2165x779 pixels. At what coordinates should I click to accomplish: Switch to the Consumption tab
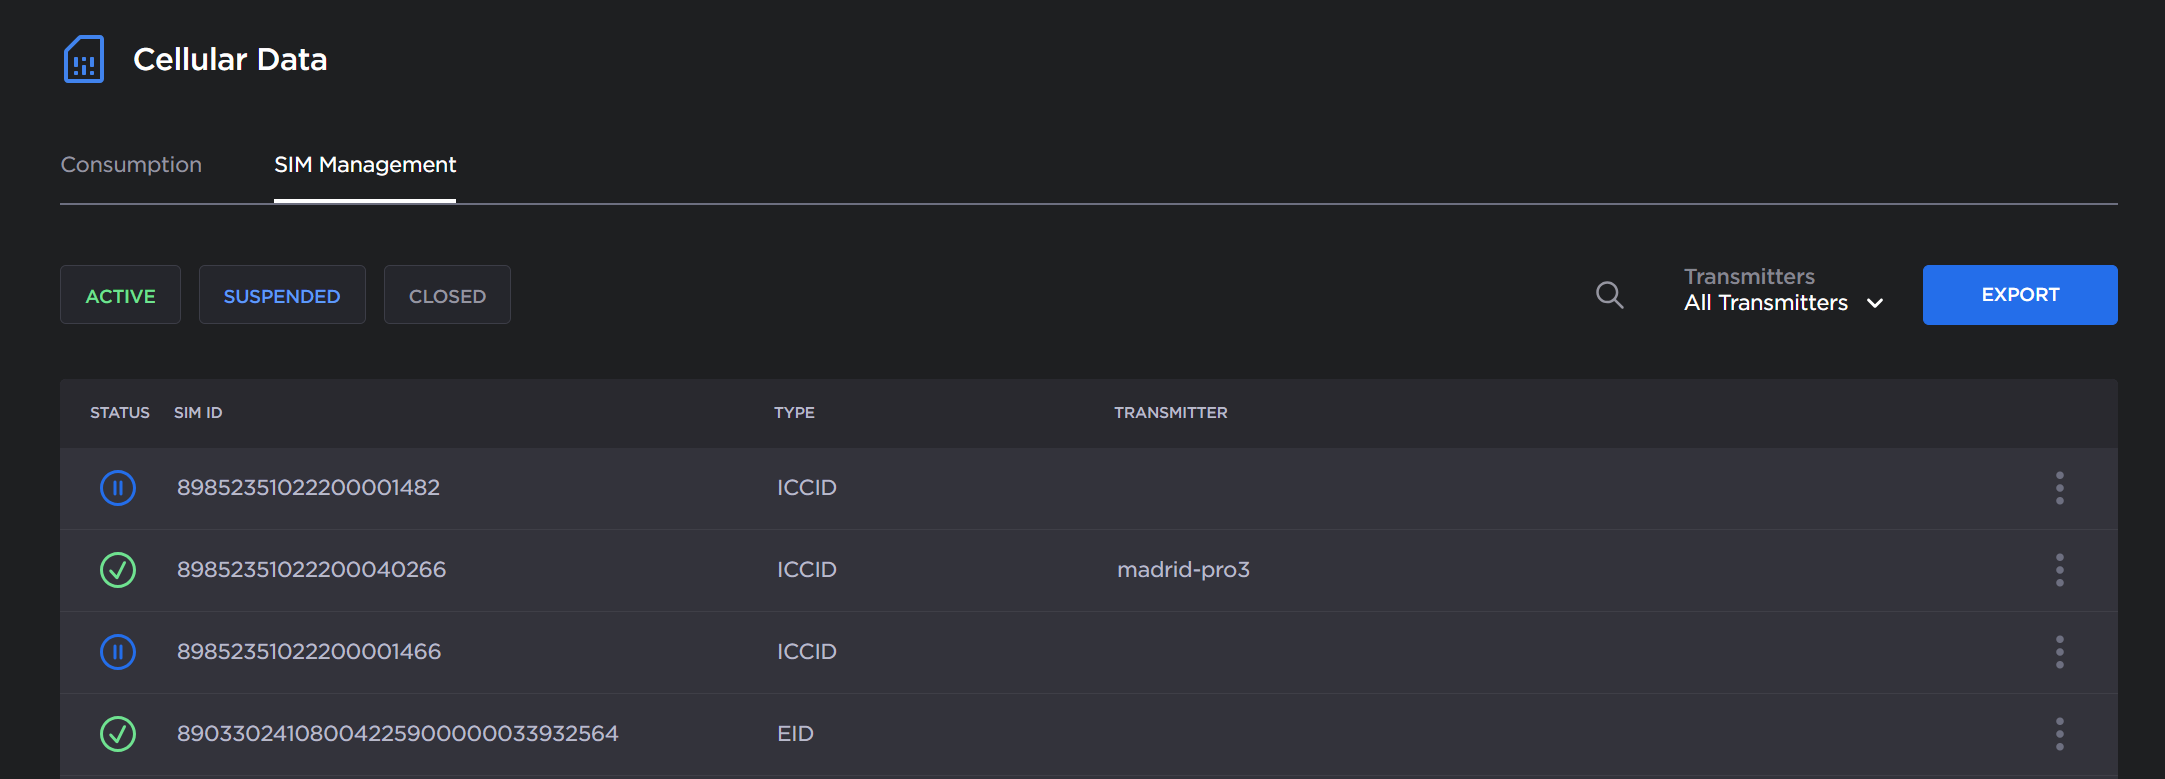click(x=131, y=165)
